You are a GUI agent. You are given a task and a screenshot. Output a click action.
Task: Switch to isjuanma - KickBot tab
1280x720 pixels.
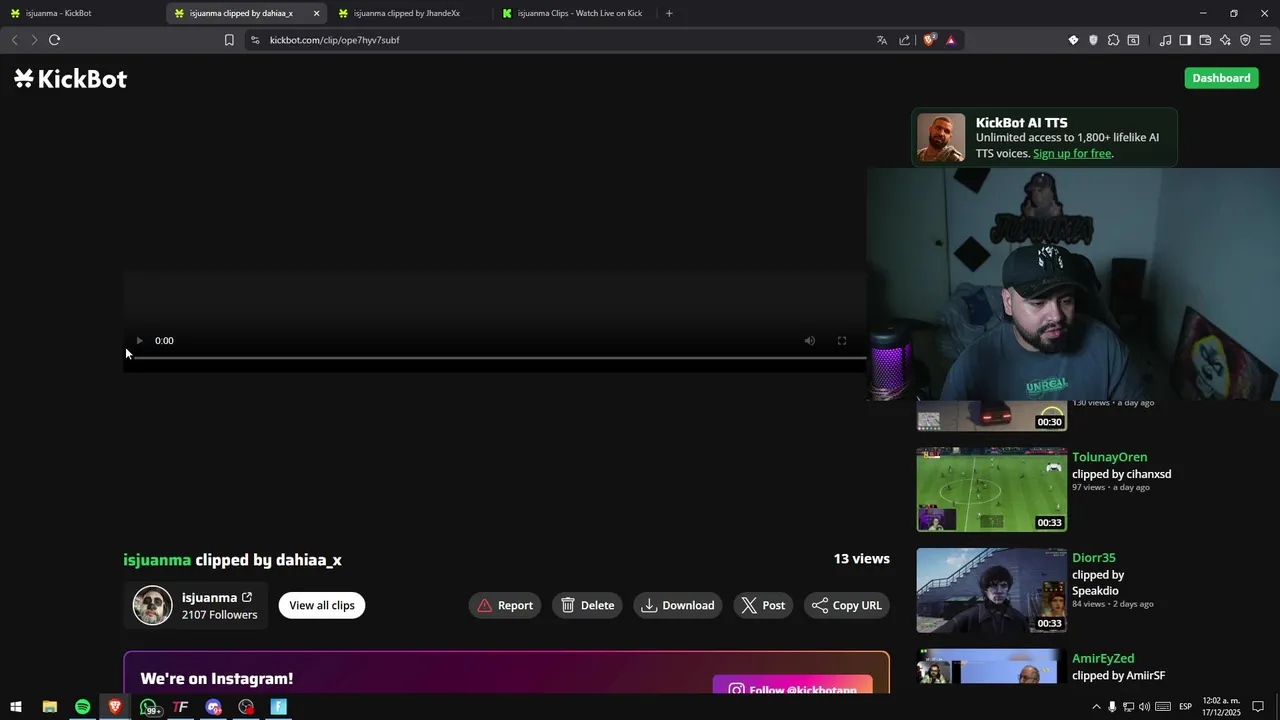(82, 13)
